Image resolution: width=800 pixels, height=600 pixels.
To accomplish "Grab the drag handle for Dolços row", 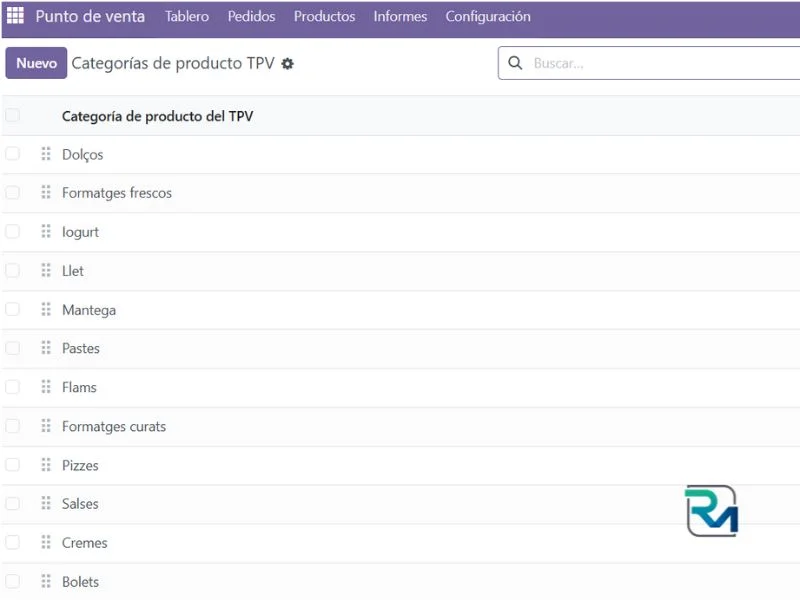I will [x=46, y=154].
